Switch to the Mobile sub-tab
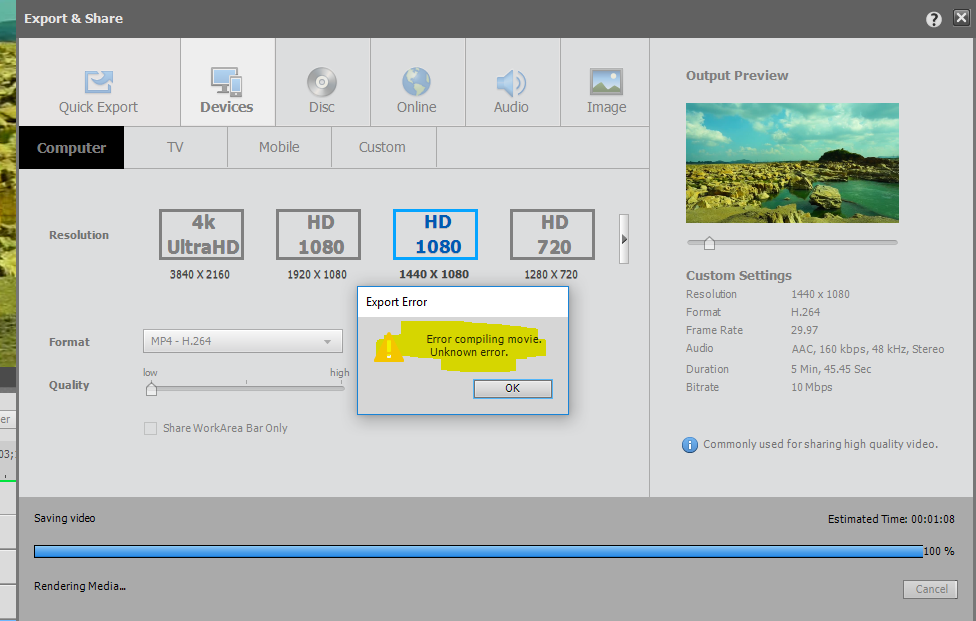This screenshot has height=621, width=976. (x=279, y=147)
